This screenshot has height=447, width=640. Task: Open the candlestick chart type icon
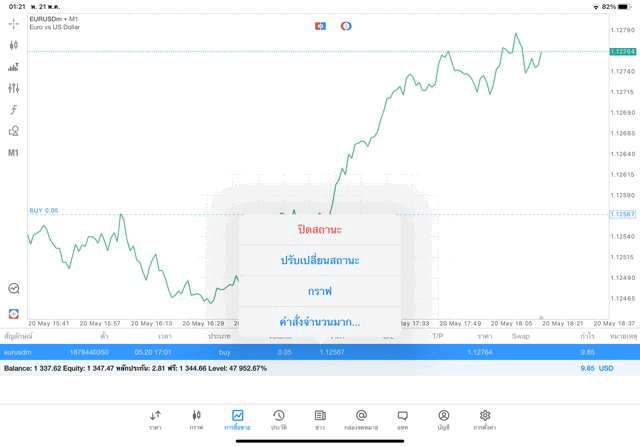(14, 45)
